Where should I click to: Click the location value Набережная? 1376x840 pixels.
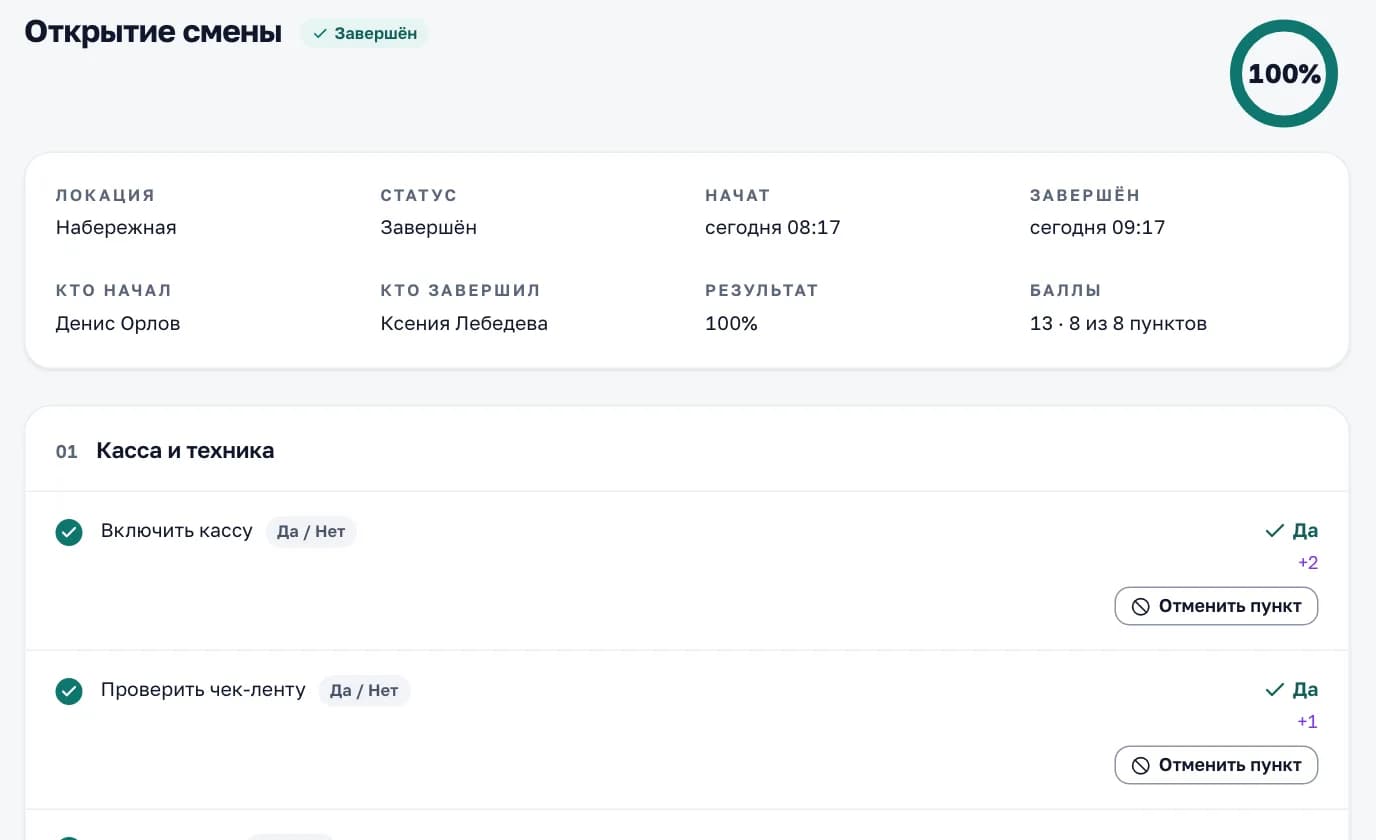pyautogui.click(x=116, y=227)
